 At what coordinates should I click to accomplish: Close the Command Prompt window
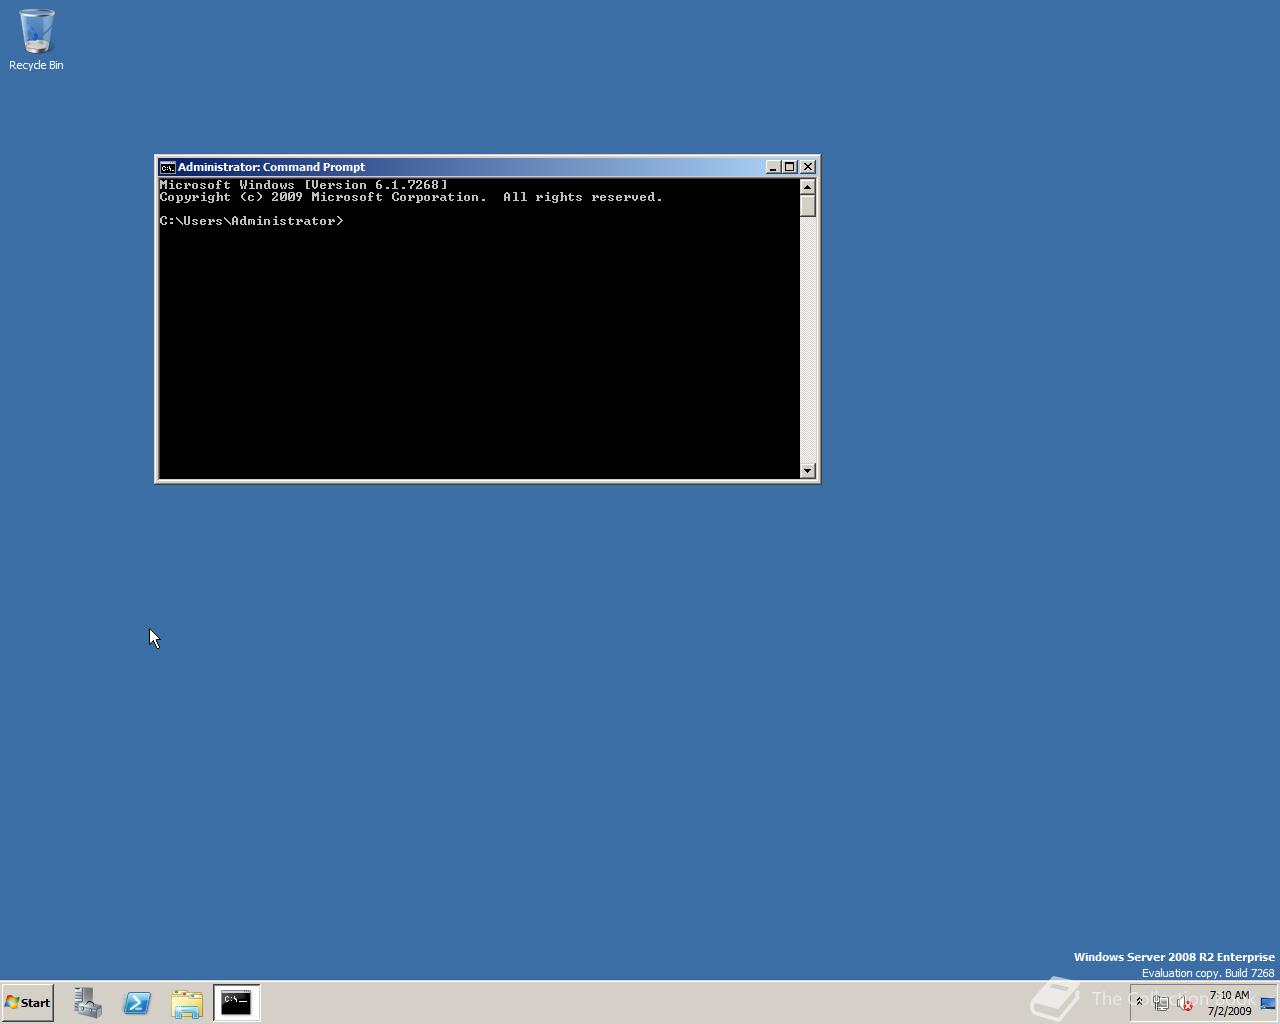coord(808,167)
